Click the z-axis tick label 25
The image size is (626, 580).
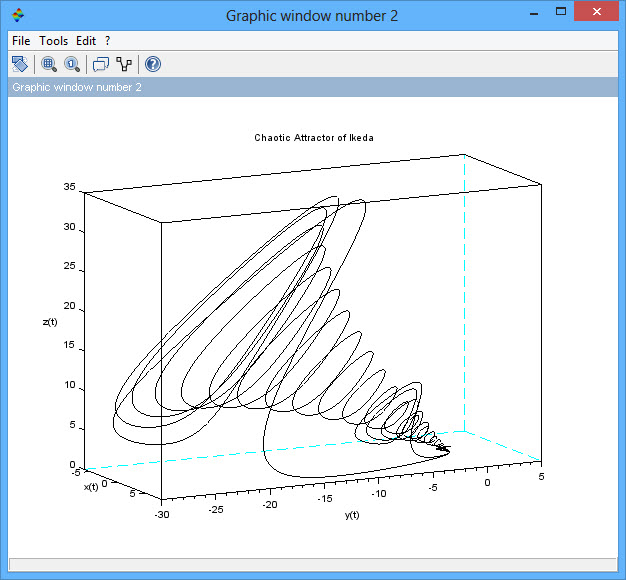(69, 266)
